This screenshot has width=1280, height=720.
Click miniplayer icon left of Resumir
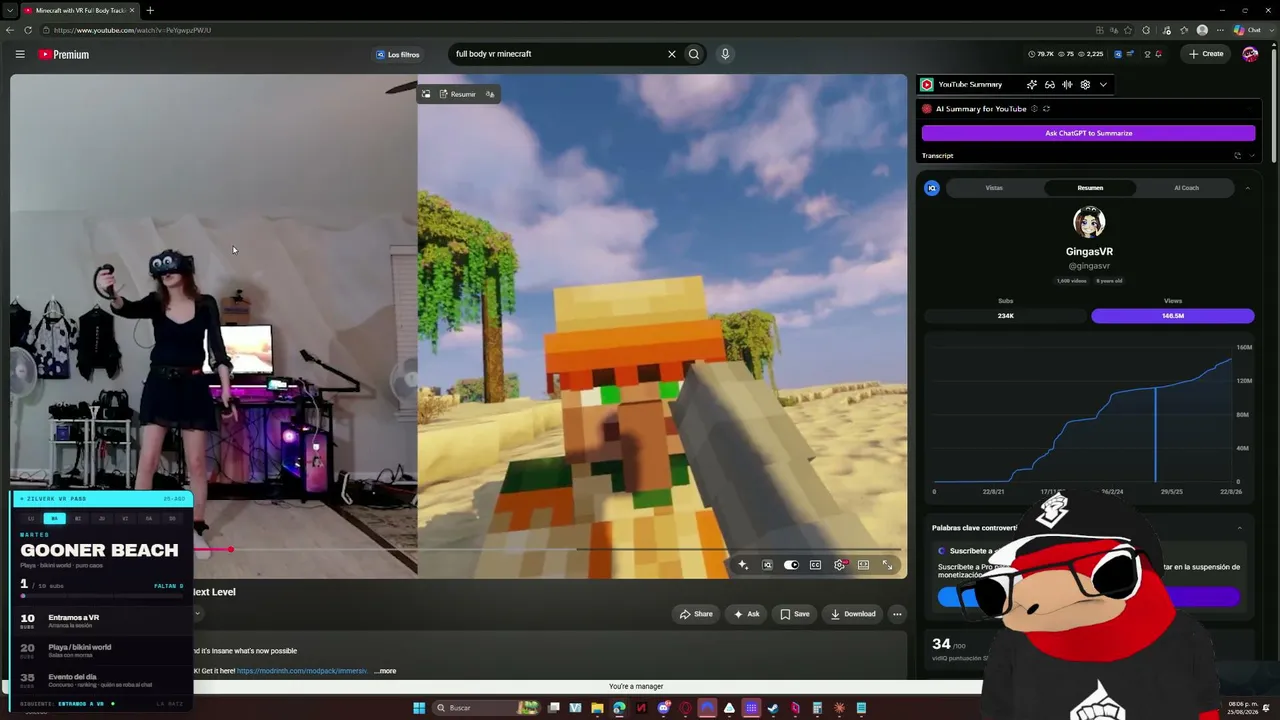point(426,94)
